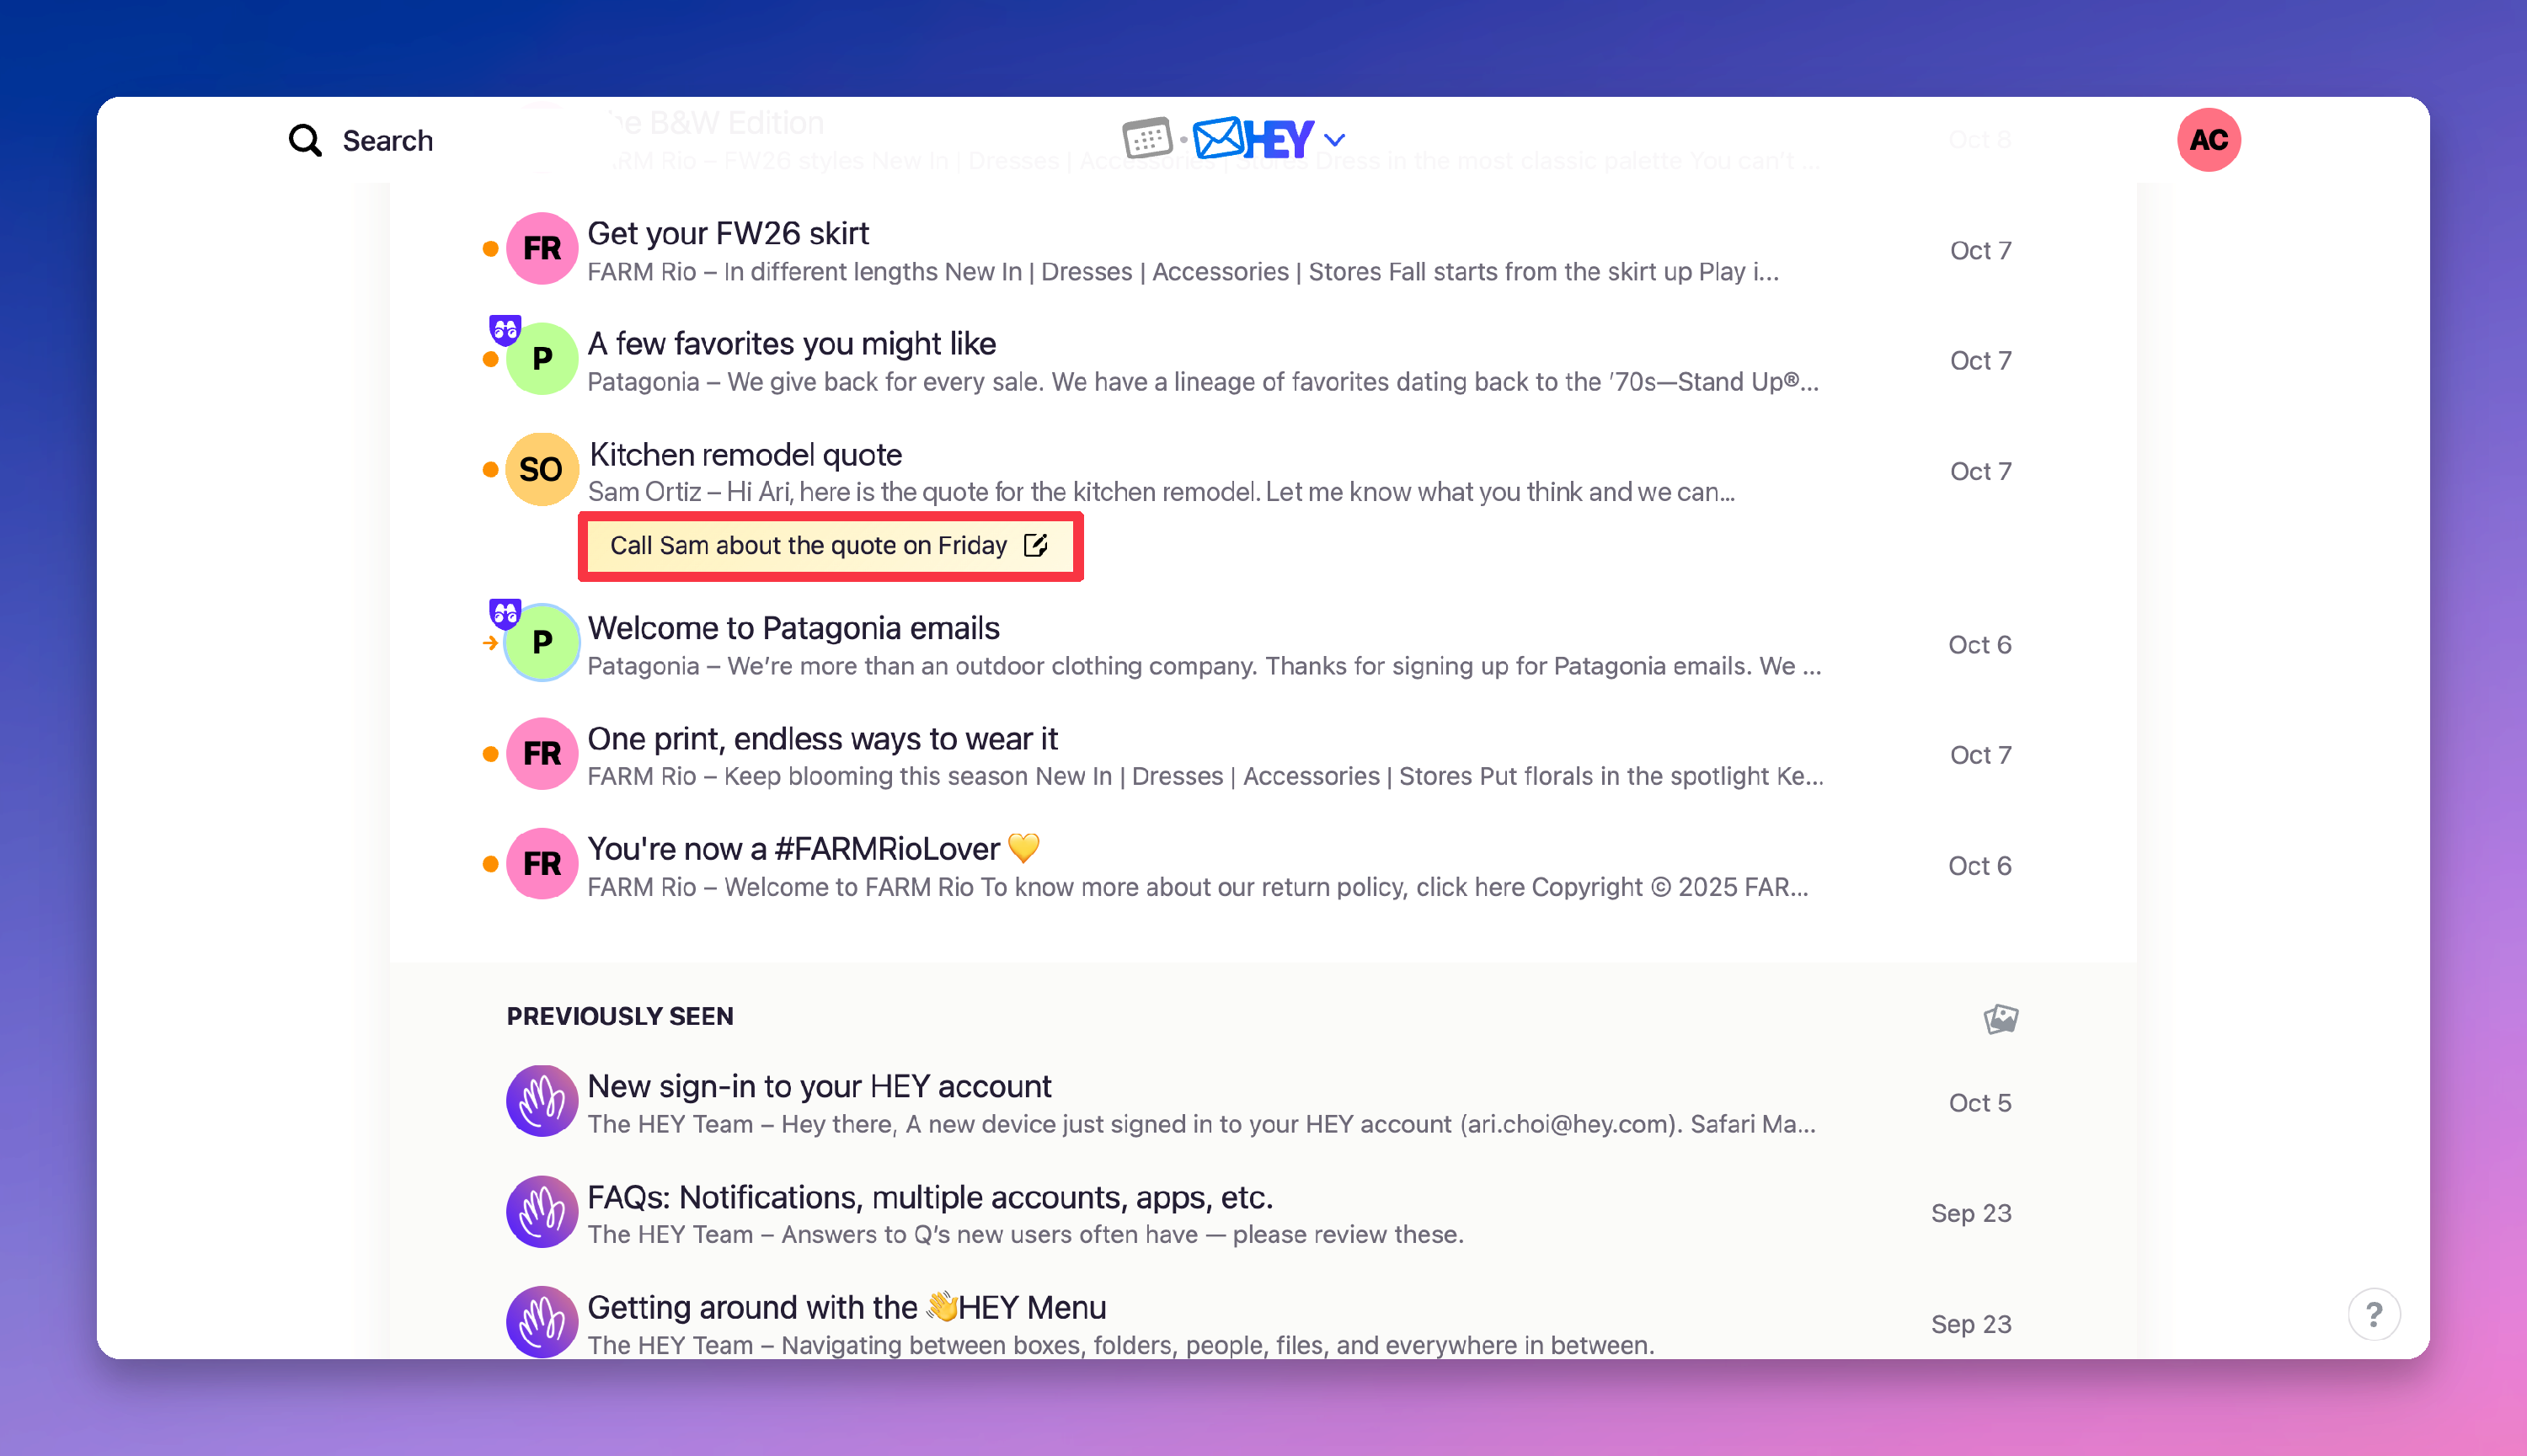The width and height of the screenshot is (2527, 1456).
Task: Click HEY Team avatar on FAQs email
Action: (542, 1211)
